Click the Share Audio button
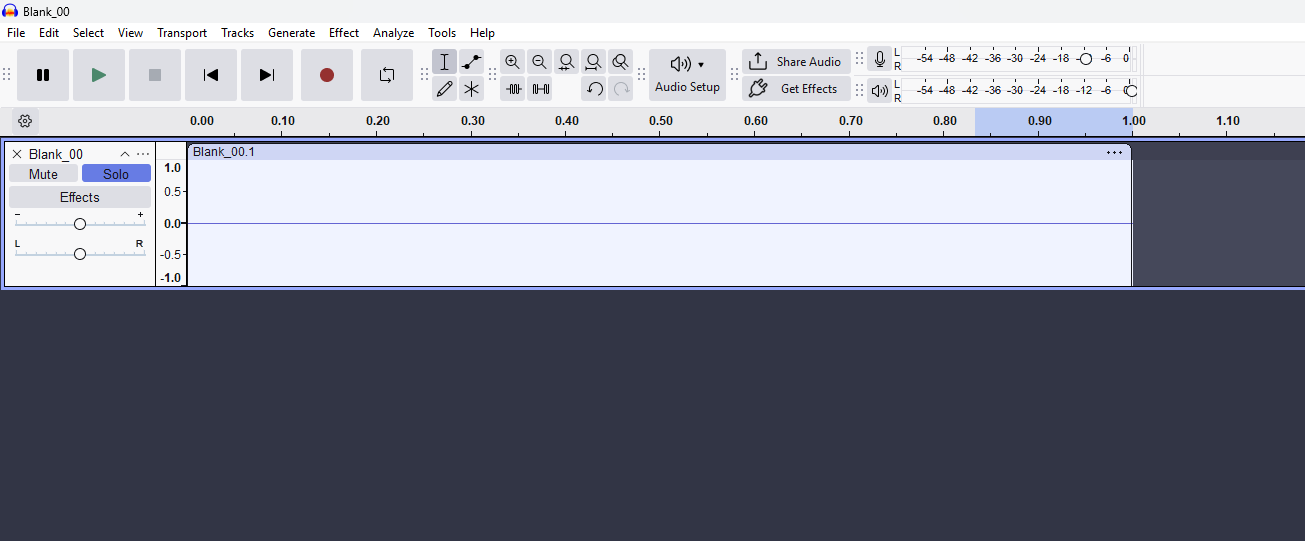 point(796,62)
